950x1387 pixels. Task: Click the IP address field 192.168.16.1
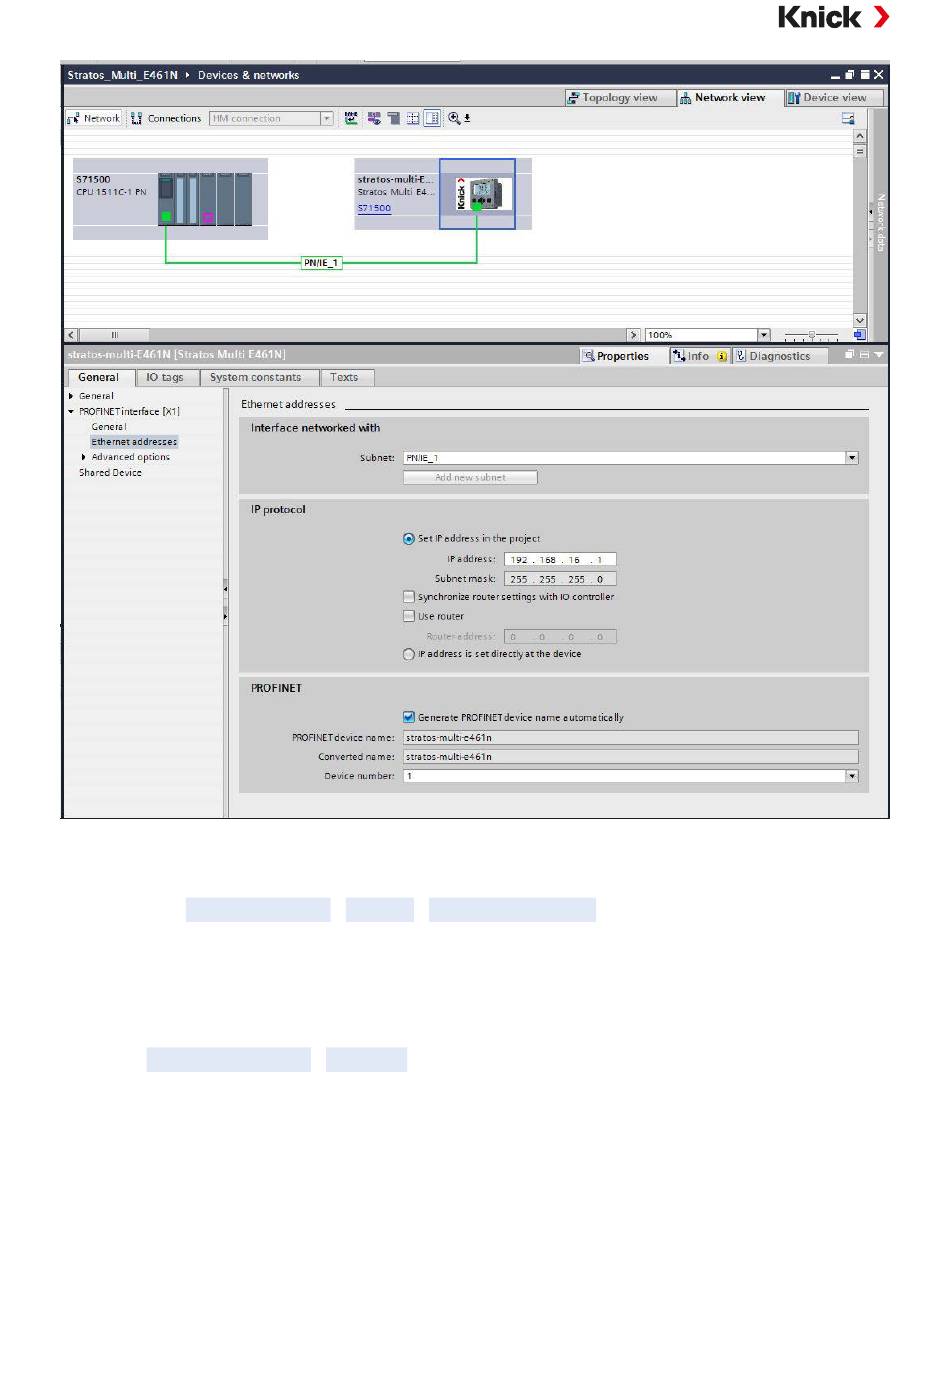coord(560,560)
